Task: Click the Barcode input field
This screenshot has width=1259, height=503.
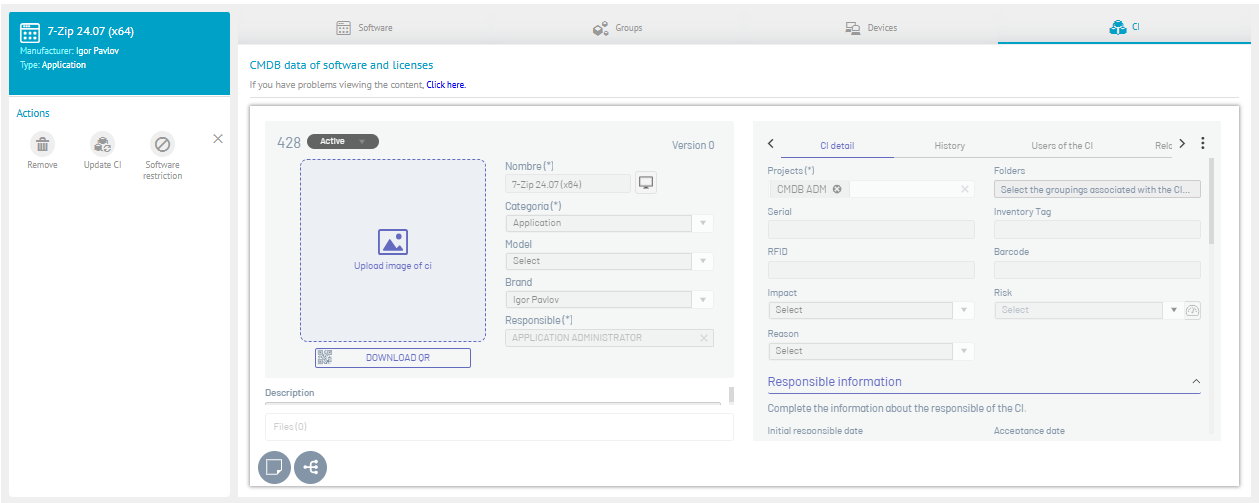Action: [1097, 270]
